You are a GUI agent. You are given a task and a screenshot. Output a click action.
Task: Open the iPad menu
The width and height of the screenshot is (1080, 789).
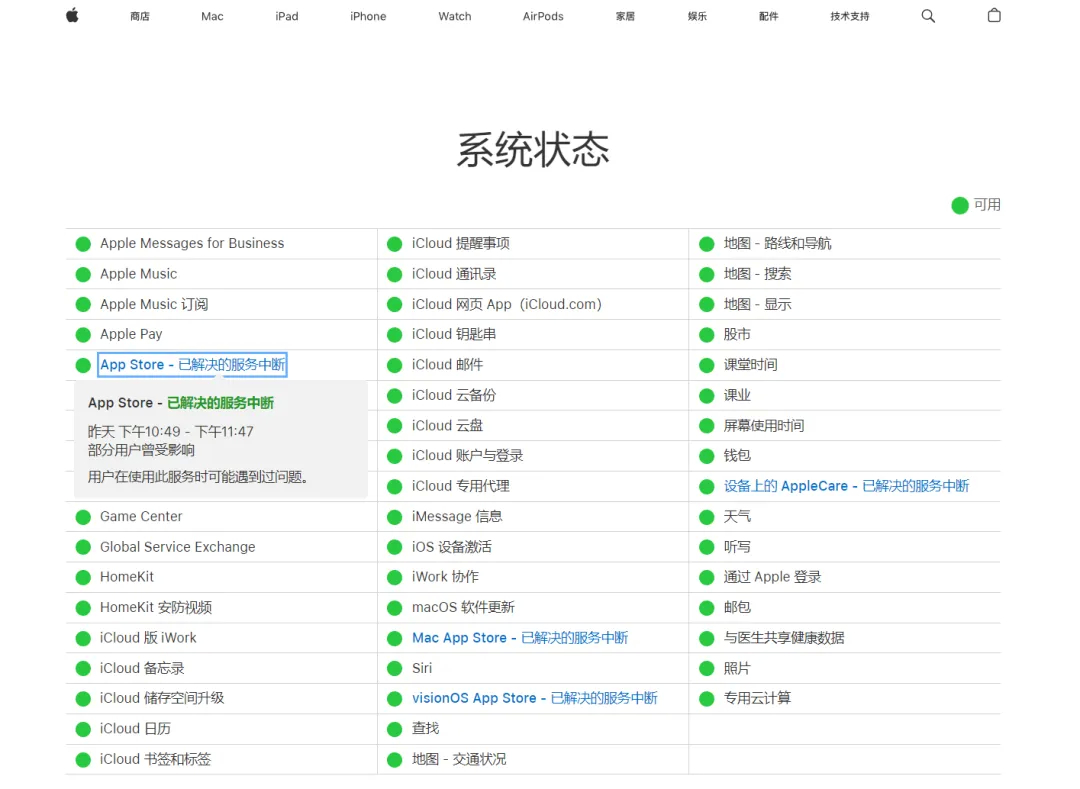tap(287, 16)
